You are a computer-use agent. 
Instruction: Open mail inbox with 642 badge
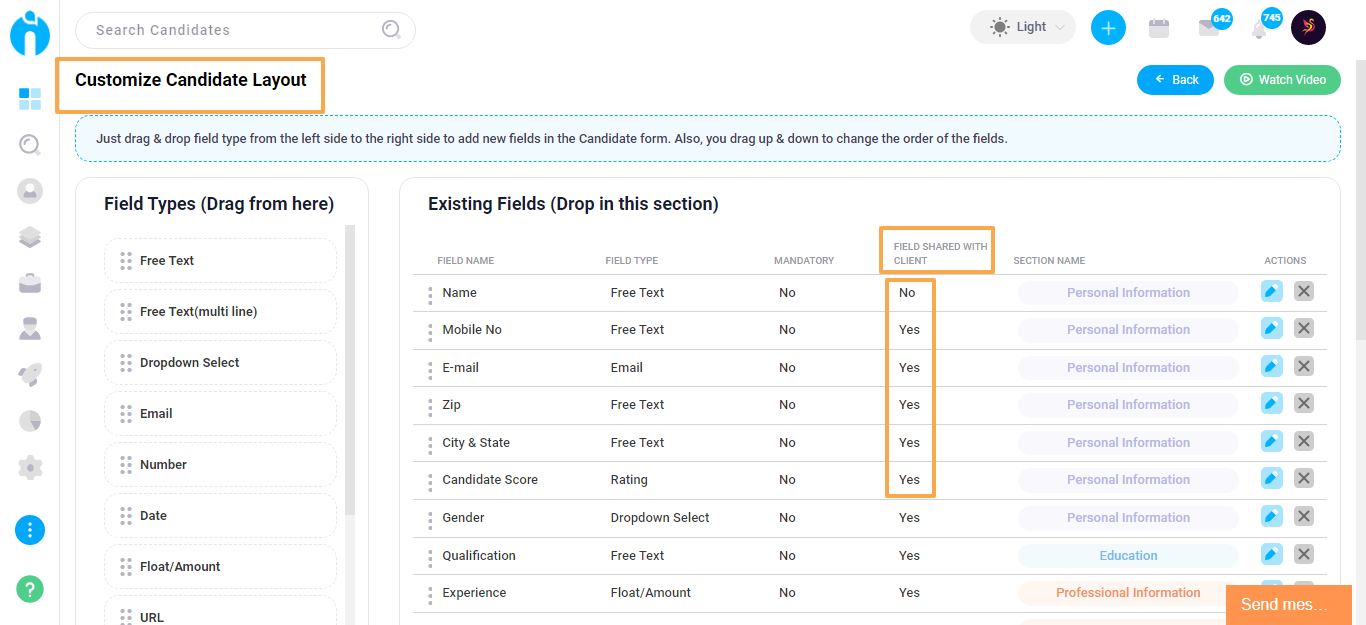pyautogui.click(x=1209, y=28)
